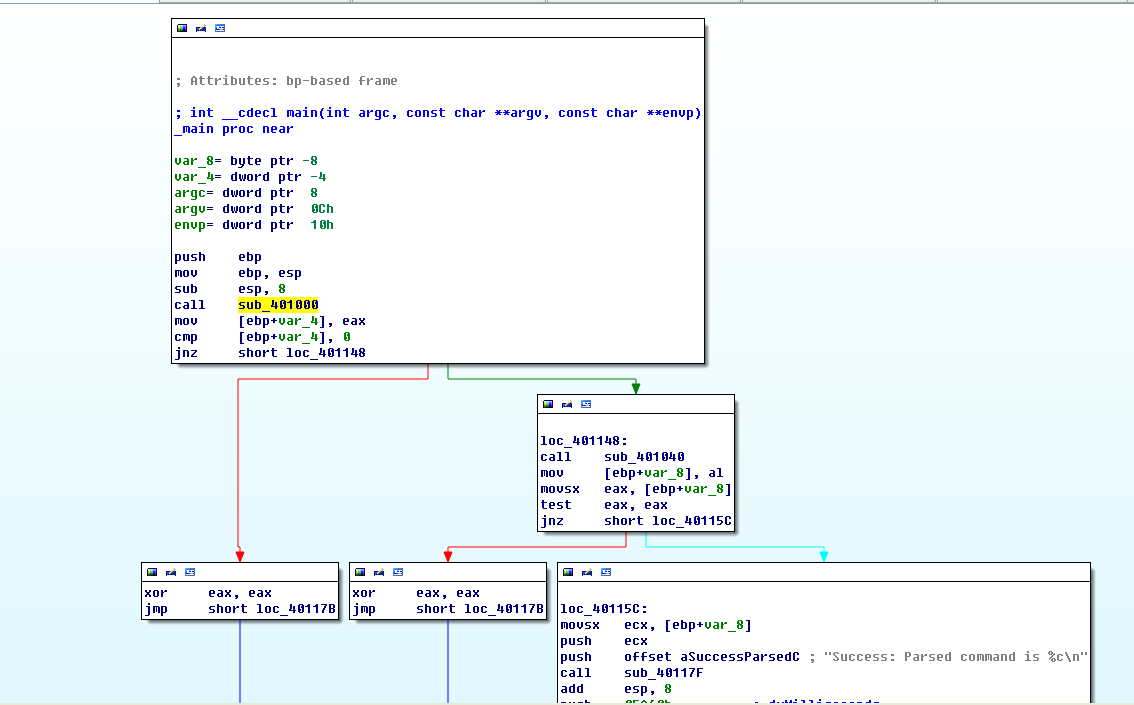The image size is (1134, 705).
Task: Select the highlighted sub_401000 call target
Action: pyautogui.click(x=278, y=305)
